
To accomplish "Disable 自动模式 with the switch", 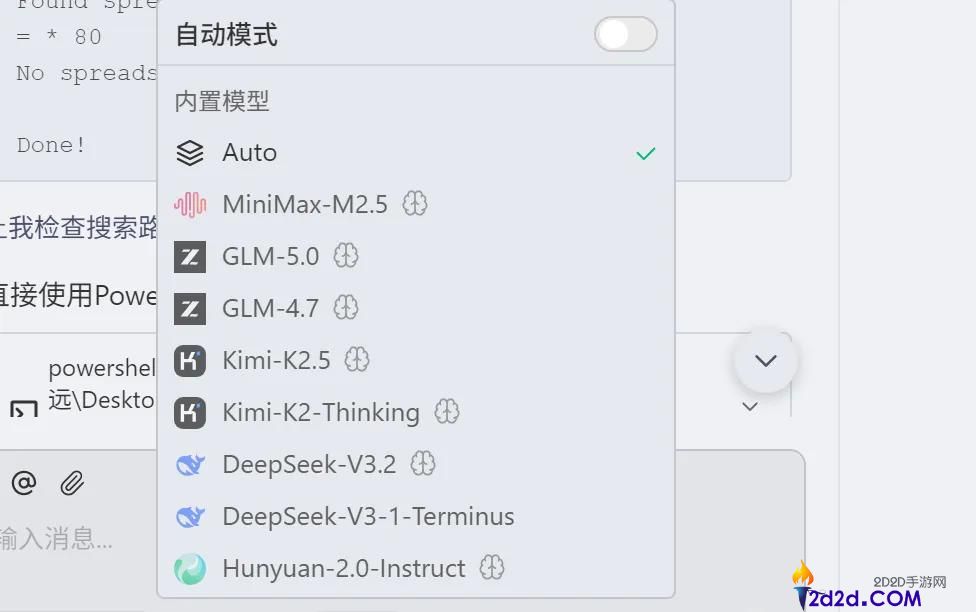I will coord(625,34).
